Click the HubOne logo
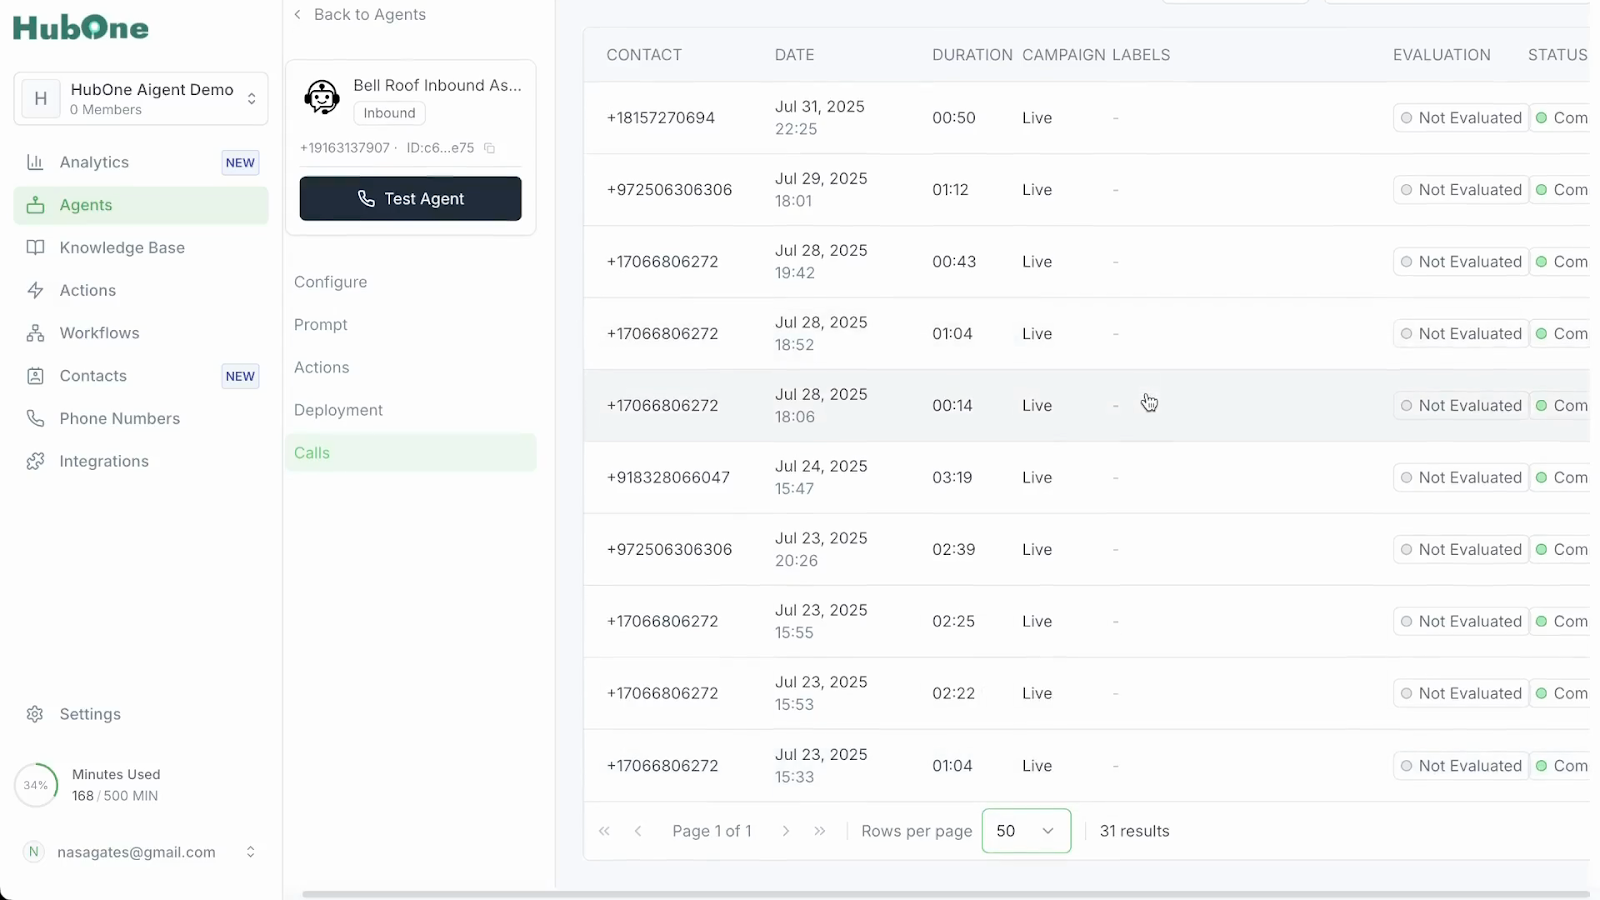This screenshot has width=1600, height=900. click(81, 27)
